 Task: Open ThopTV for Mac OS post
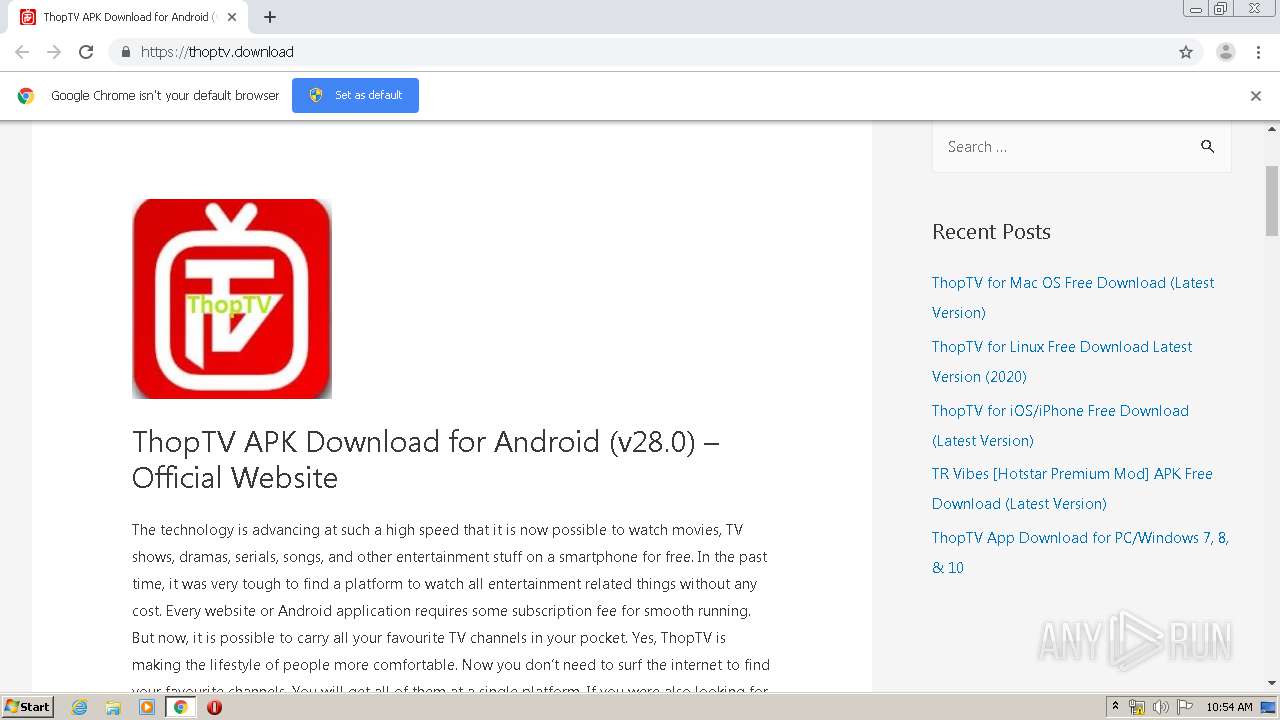1073,297
